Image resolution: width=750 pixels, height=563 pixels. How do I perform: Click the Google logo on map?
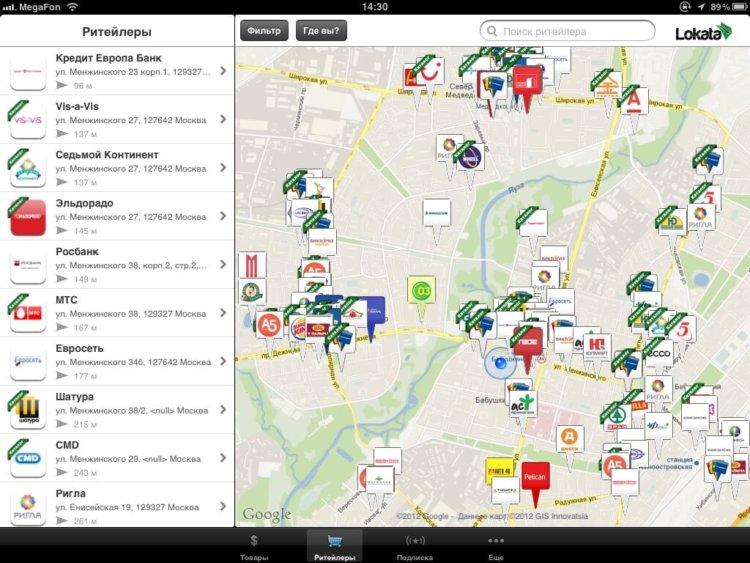point(266,514)
